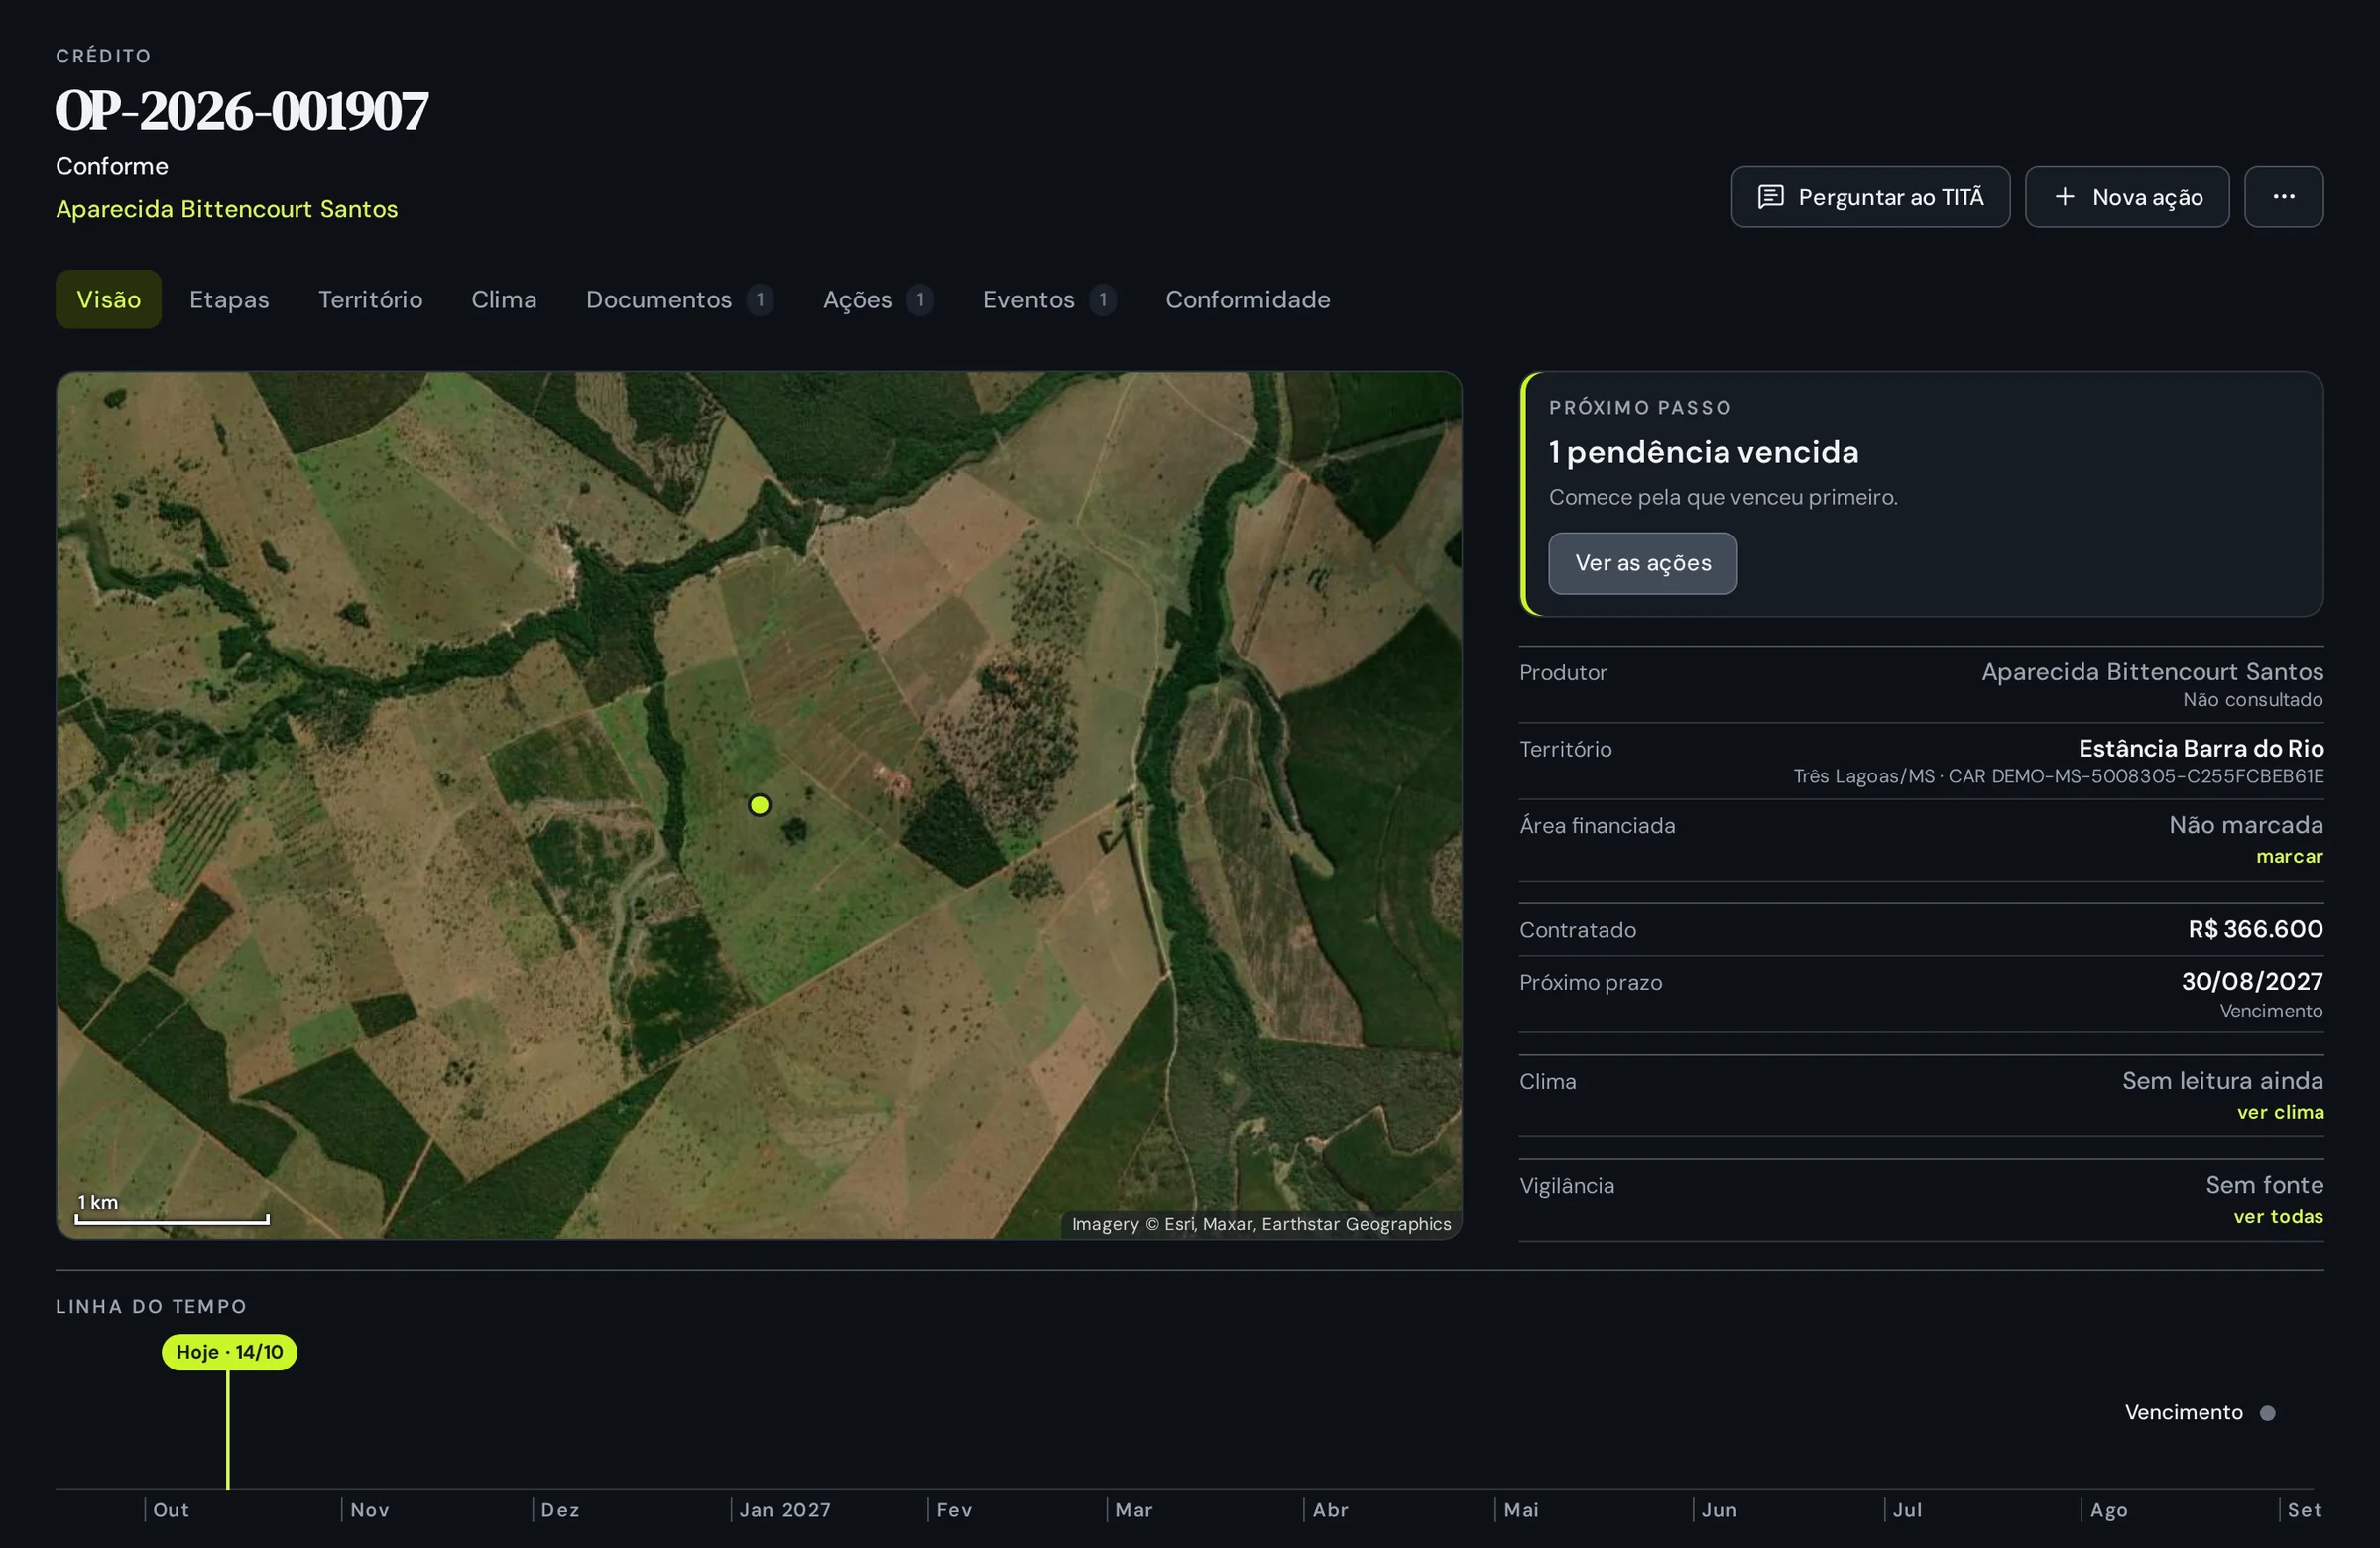
Task: Click ver todas under Vigilância
Action: pos(2278,1216)
